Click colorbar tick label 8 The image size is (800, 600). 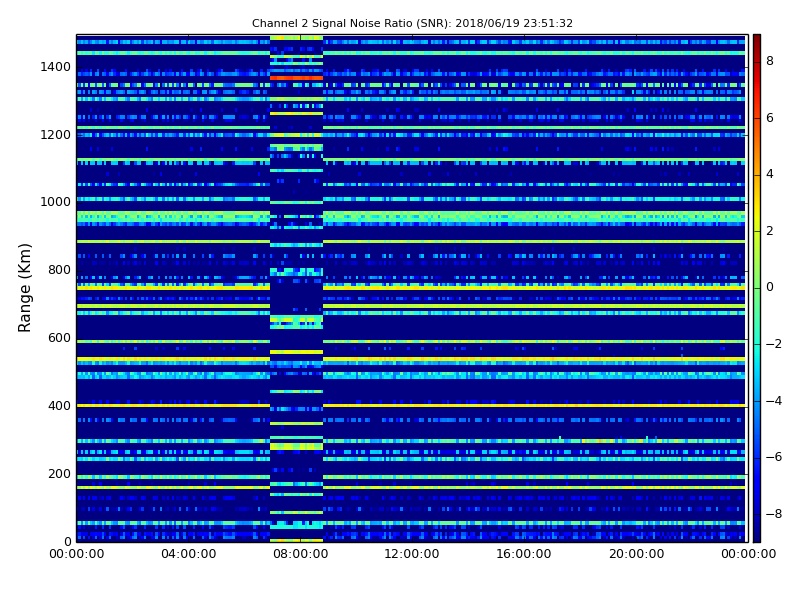pyautogui.click(x=770, y=61)
